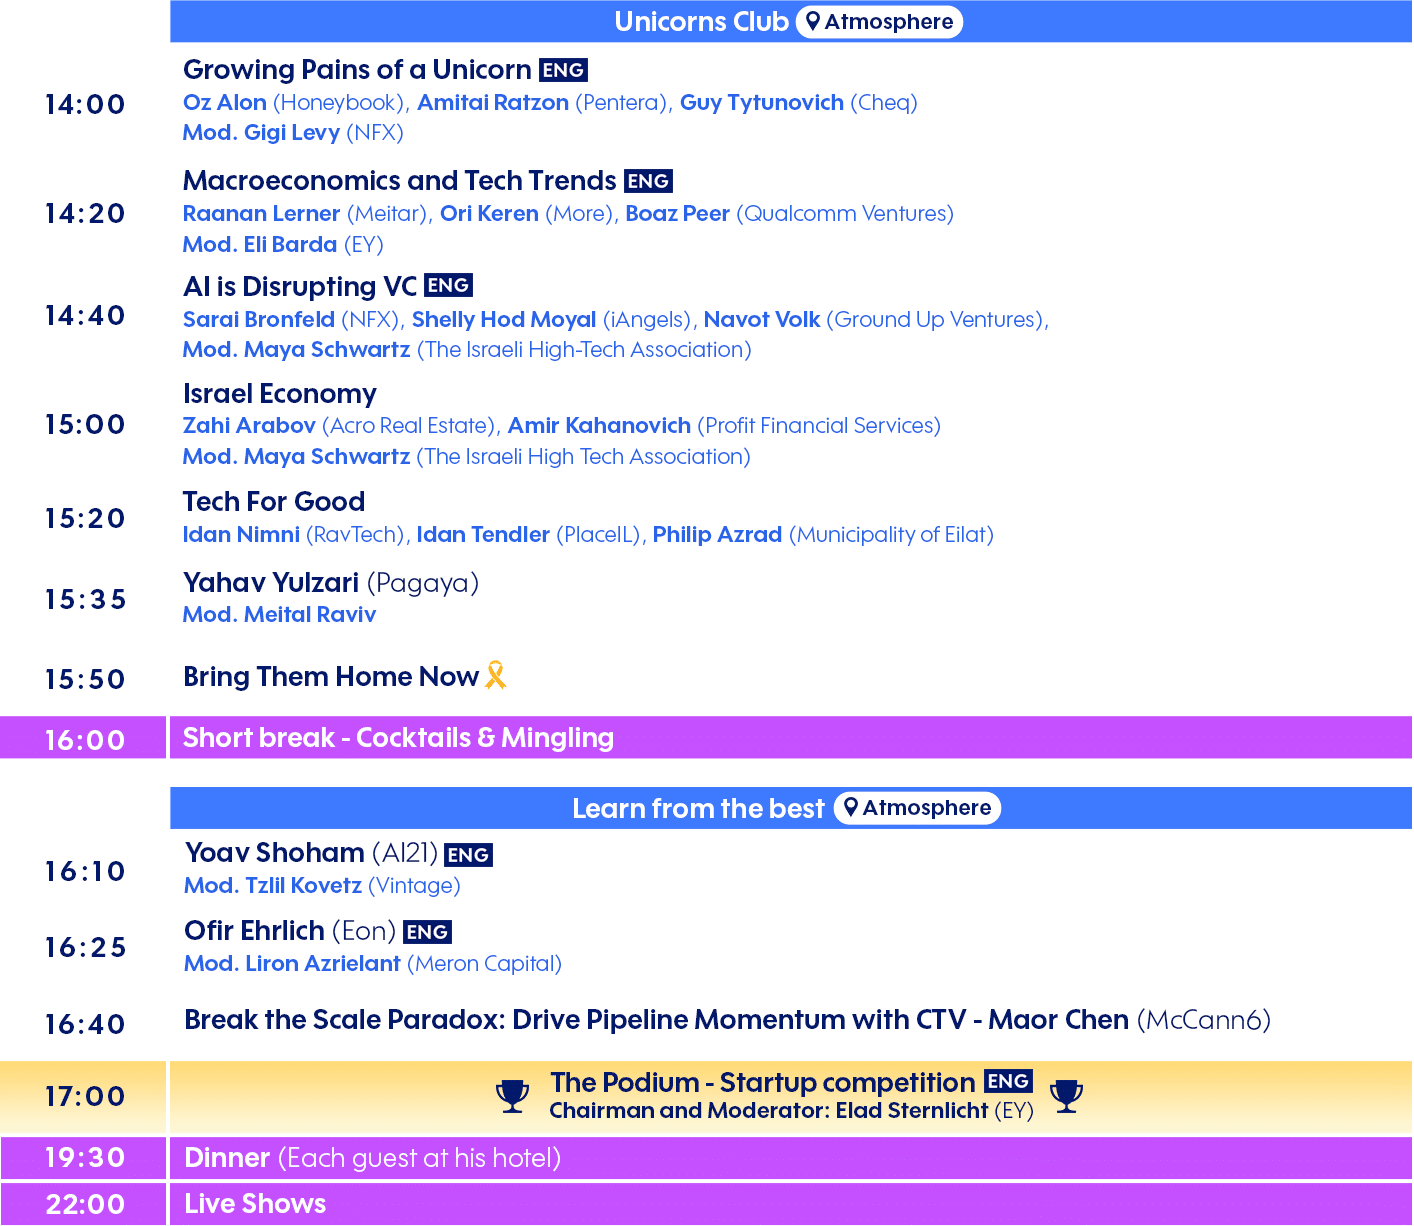Screen dimensions: 1414x1226
Task: Click the trophy icon right of Elad Sternlicht
Action: click(x=1067, y=1096)
